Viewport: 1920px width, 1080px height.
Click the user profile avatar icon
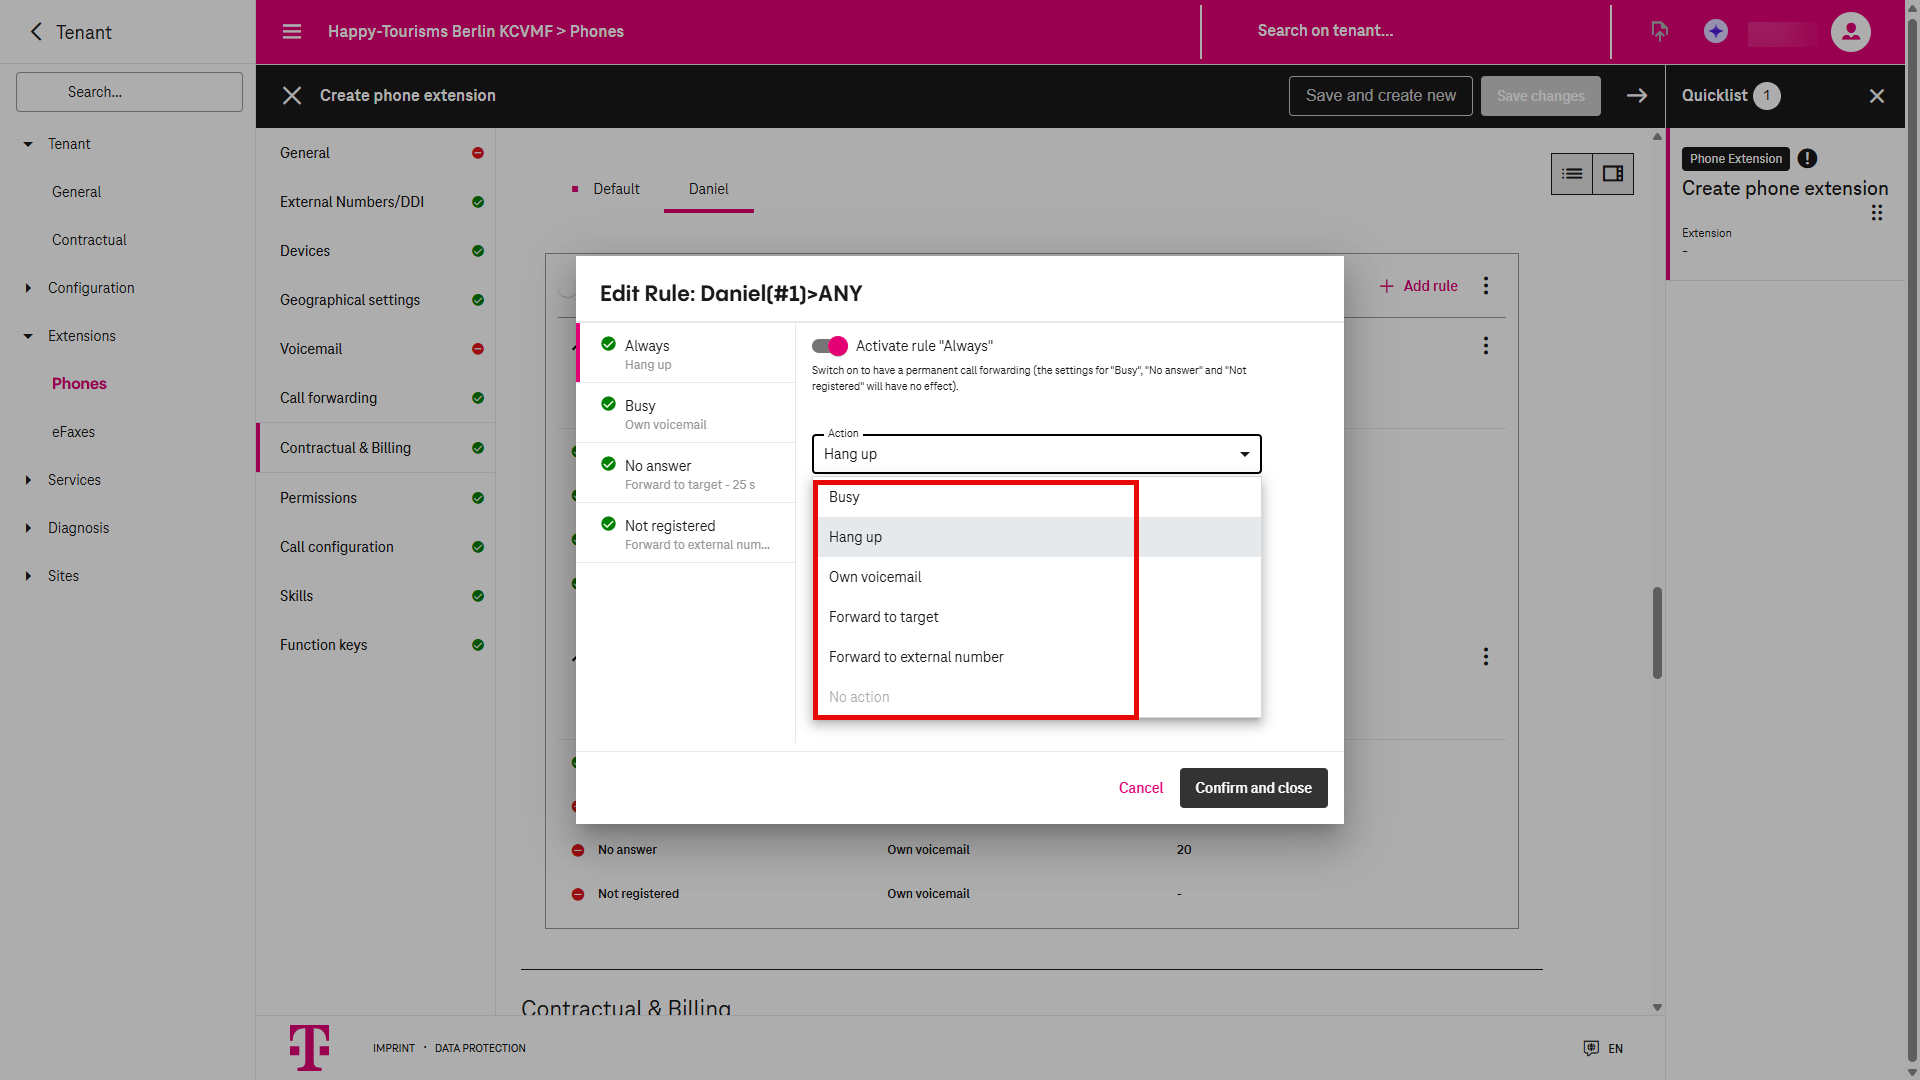pos(1850,32)
